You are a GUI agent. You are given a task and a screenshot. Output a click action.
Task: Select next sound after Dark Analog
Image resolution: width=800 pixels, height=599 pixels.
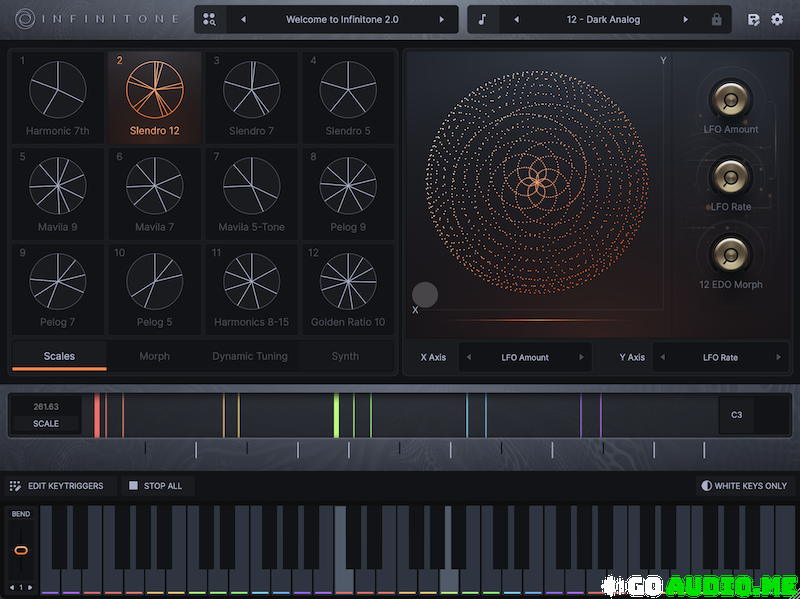click(686, 19)
